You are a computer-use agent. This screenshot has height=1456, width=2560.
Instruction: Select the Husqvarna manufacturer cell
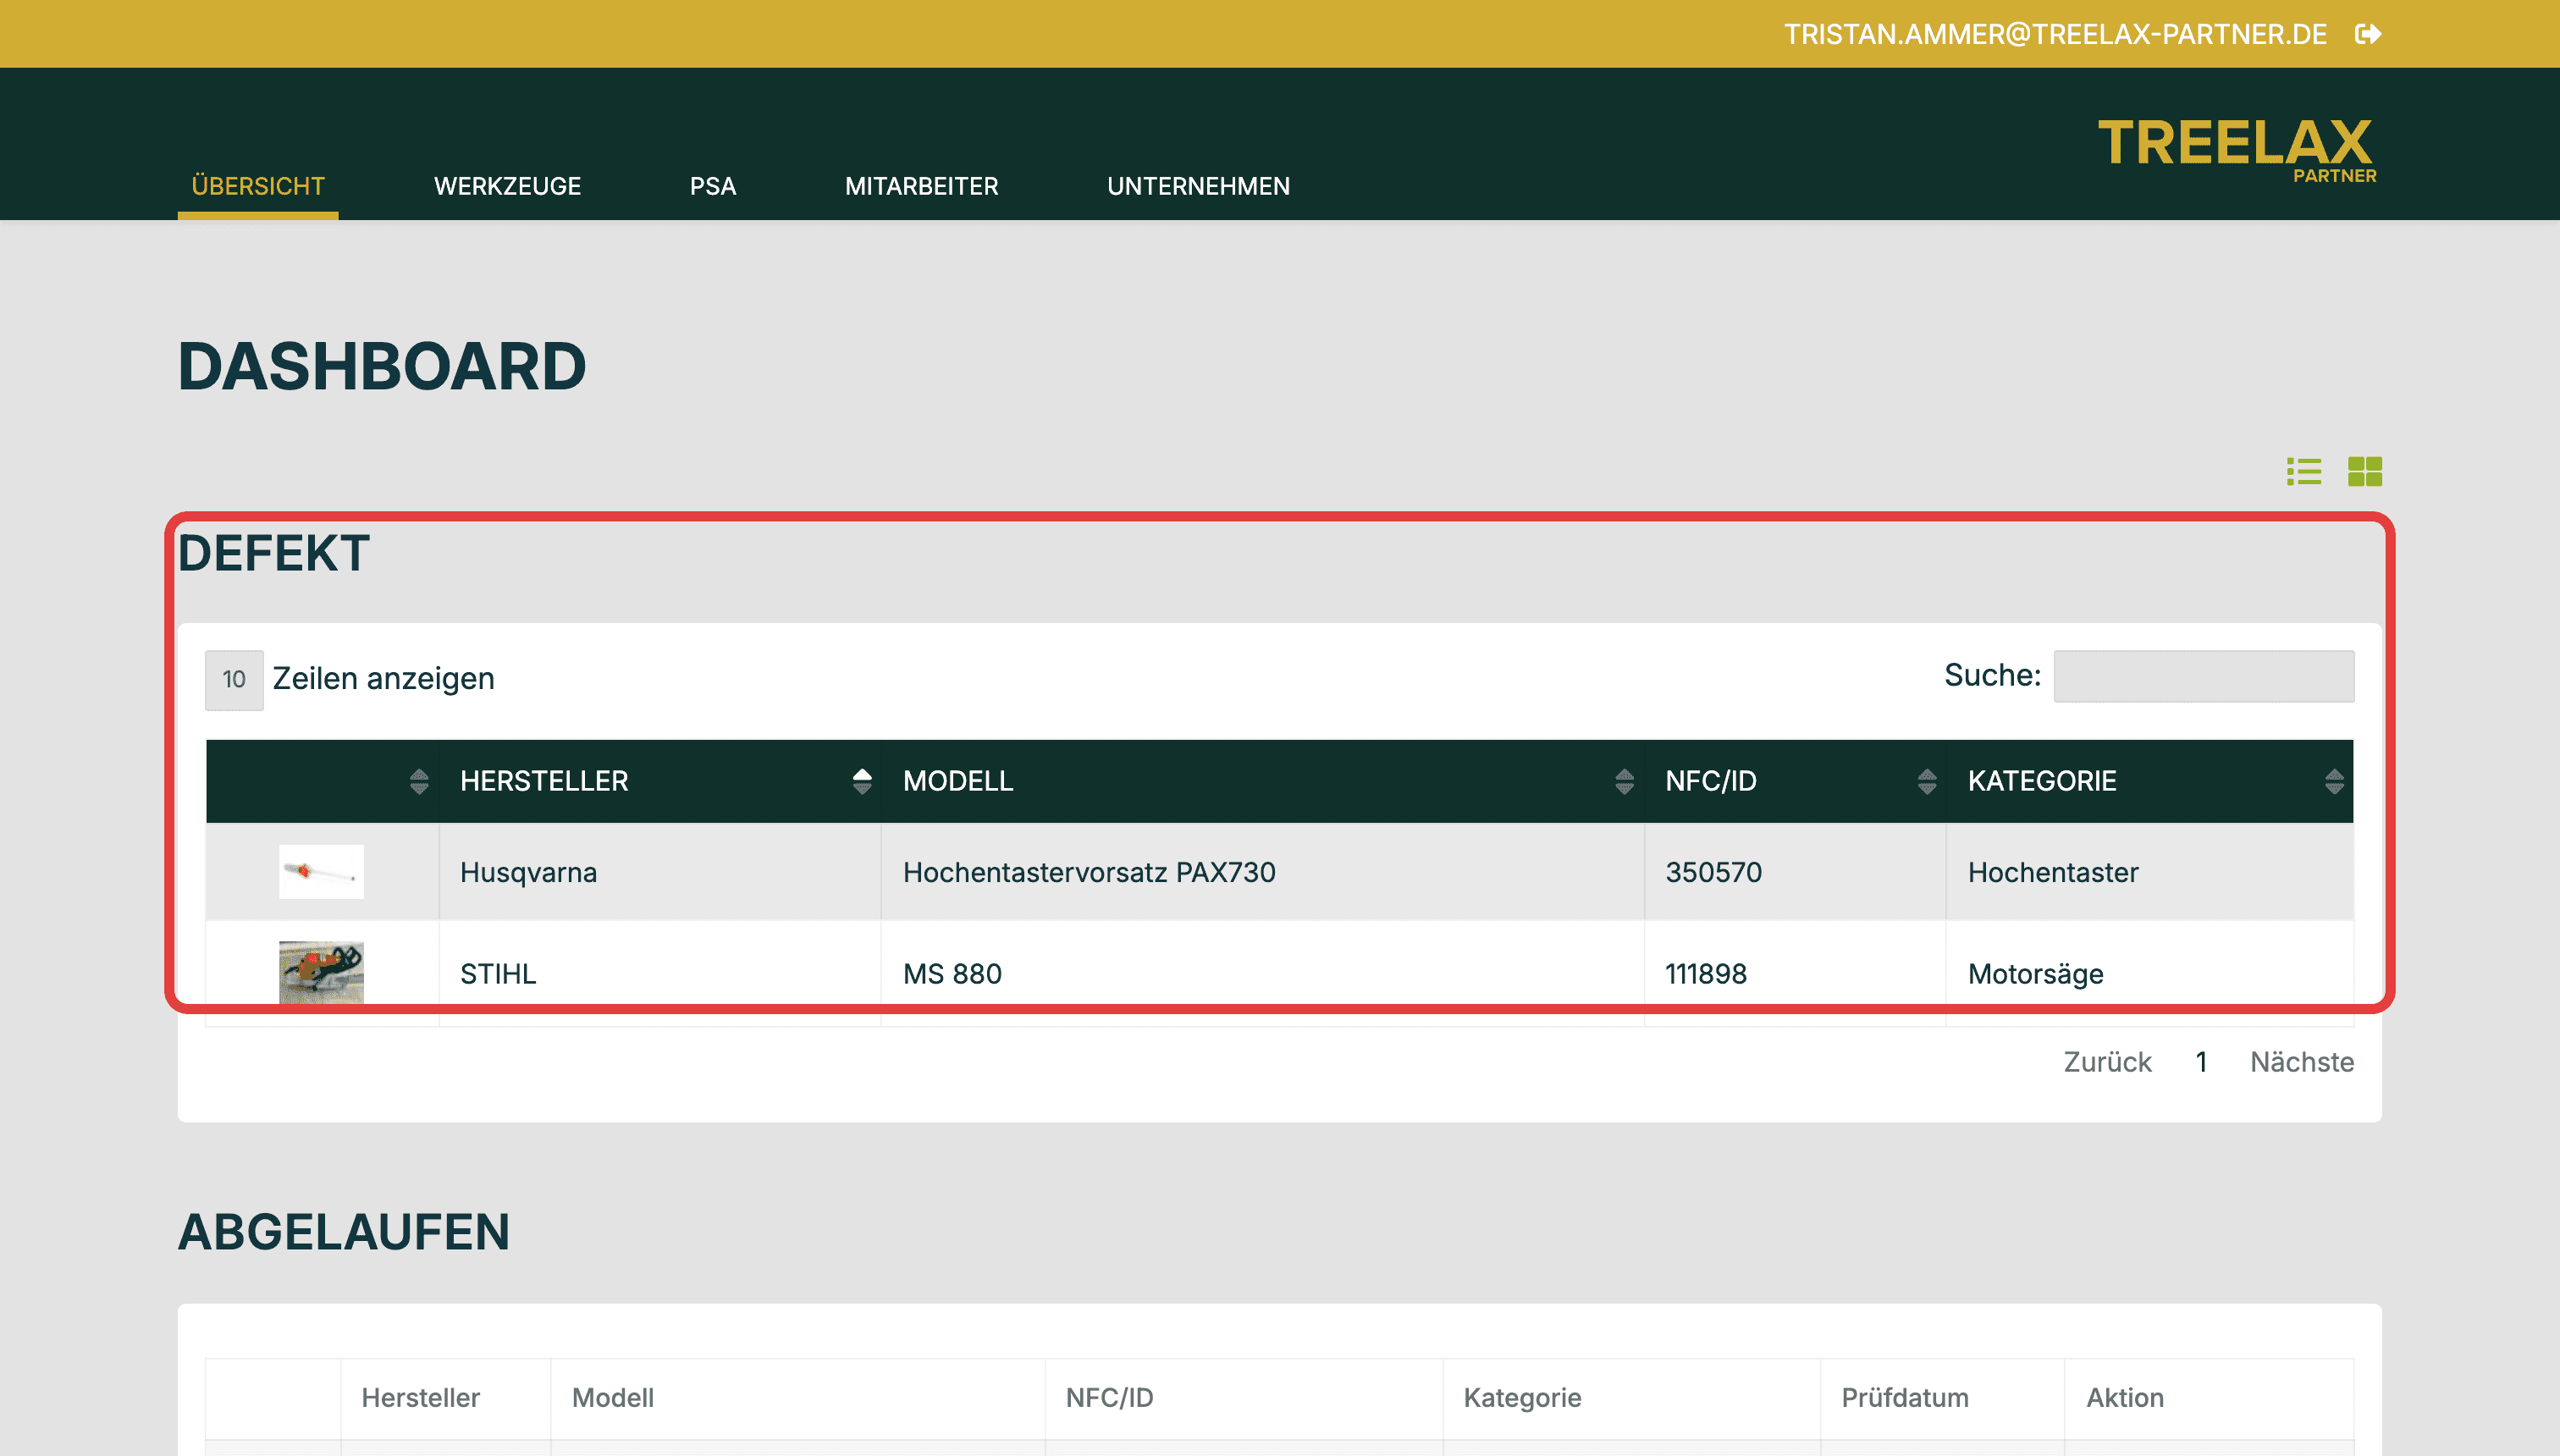coord(660,872)
